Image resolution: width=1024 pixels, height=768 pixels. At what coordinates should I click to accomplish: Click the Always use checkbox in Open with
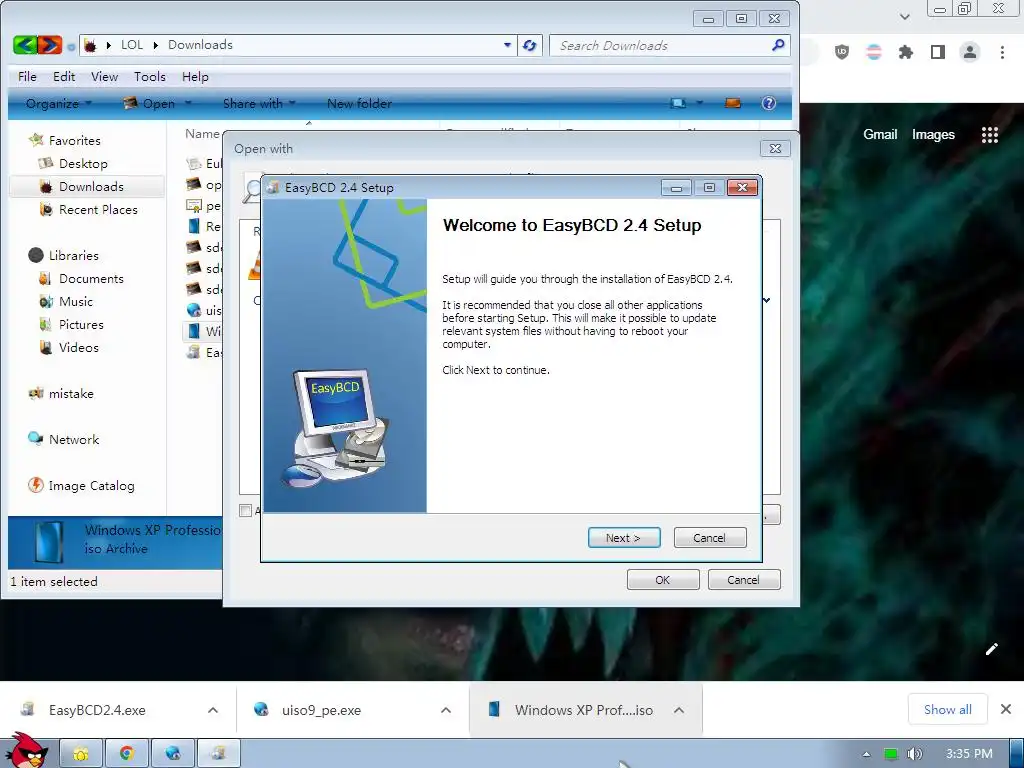click(x=246, y=511)
